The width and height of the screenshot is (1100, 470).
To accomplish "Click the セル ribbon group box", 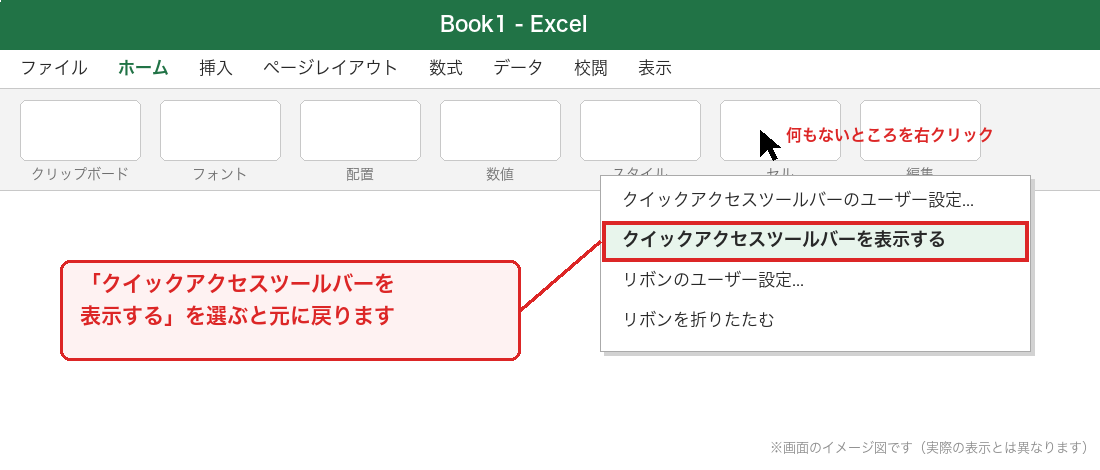I will (x=780, y=130).
